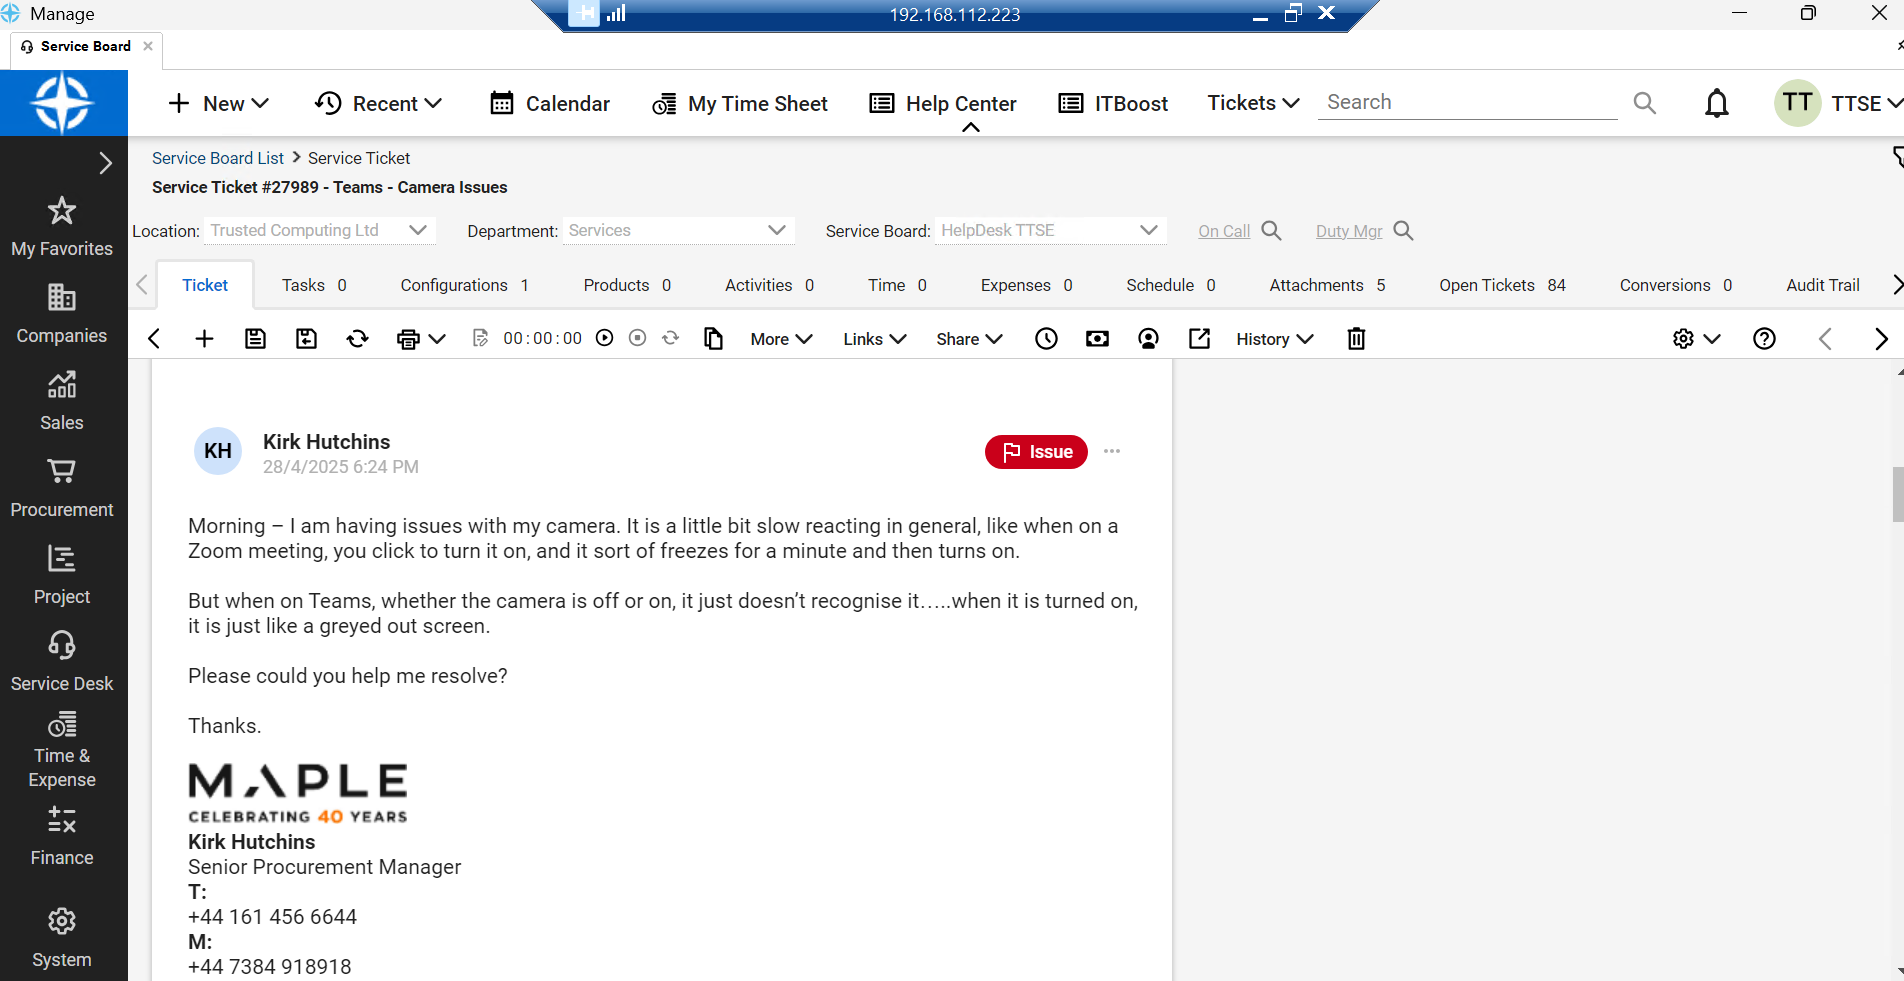The width and height of the screenshot is (1904, 981).
Task: Open the Sales module
Action: pos(62,401)
